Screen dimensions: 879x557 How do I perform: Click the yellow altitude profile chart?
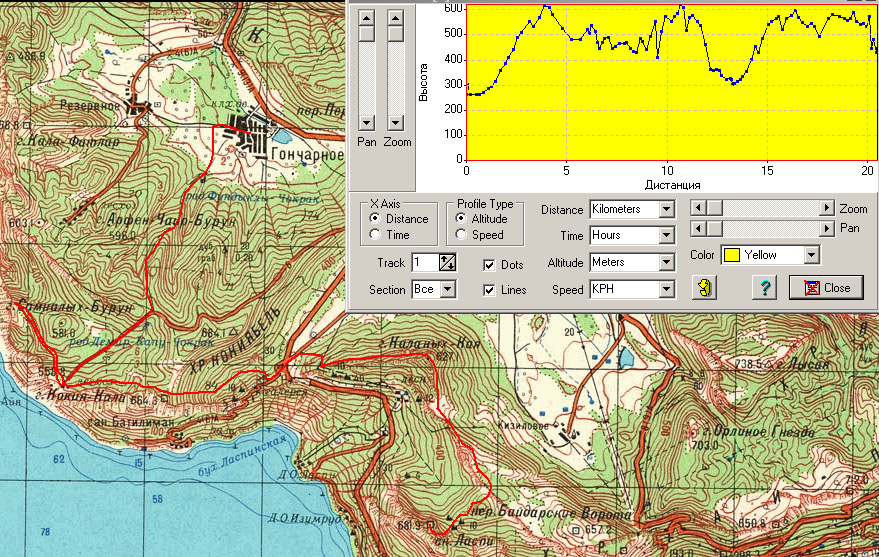672,82
